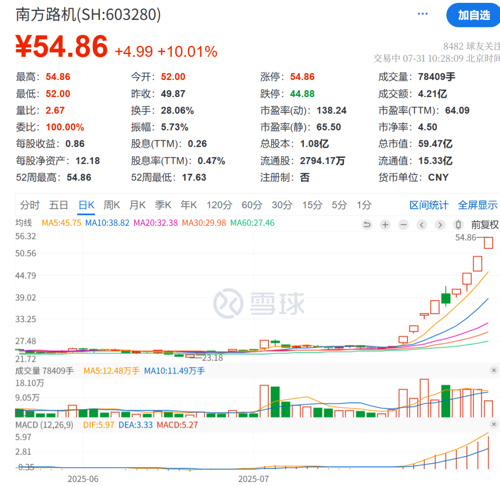Click the volume MA5:12.48万手 label
This screenshot has height=486, width=500.
(x=111, y=371)
